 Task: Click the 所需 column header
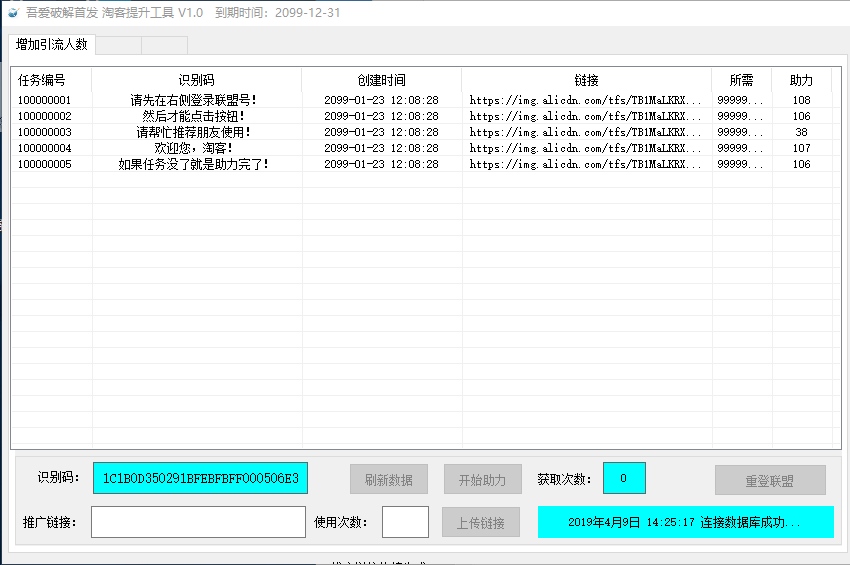[741, 80]
